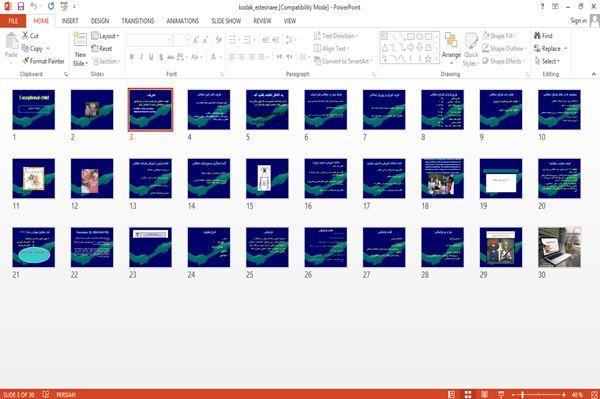Image resolution: width=600 pixels, height=399 pixels.
Task: Toggle Underline formatting
Action: pos(151,57)
